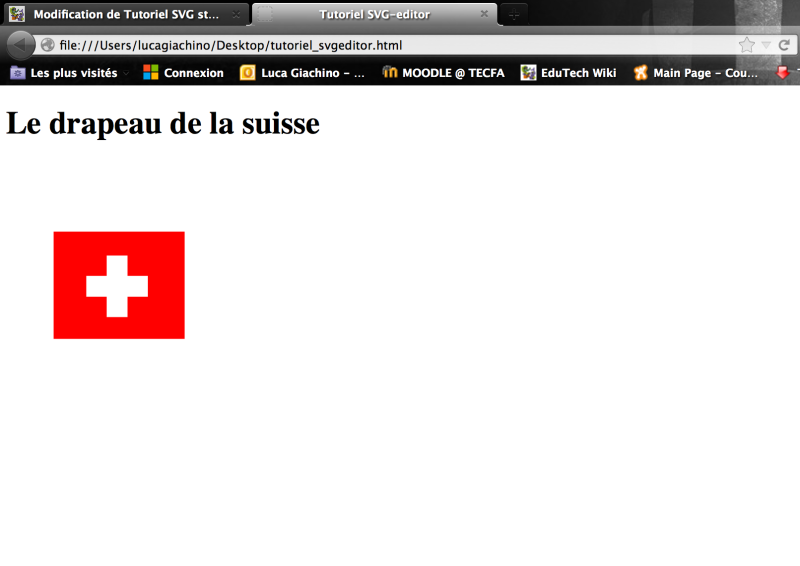Click the MOODLE @ TECFA bookmark favicon
The image size is (800, 566).
(390, 72)
